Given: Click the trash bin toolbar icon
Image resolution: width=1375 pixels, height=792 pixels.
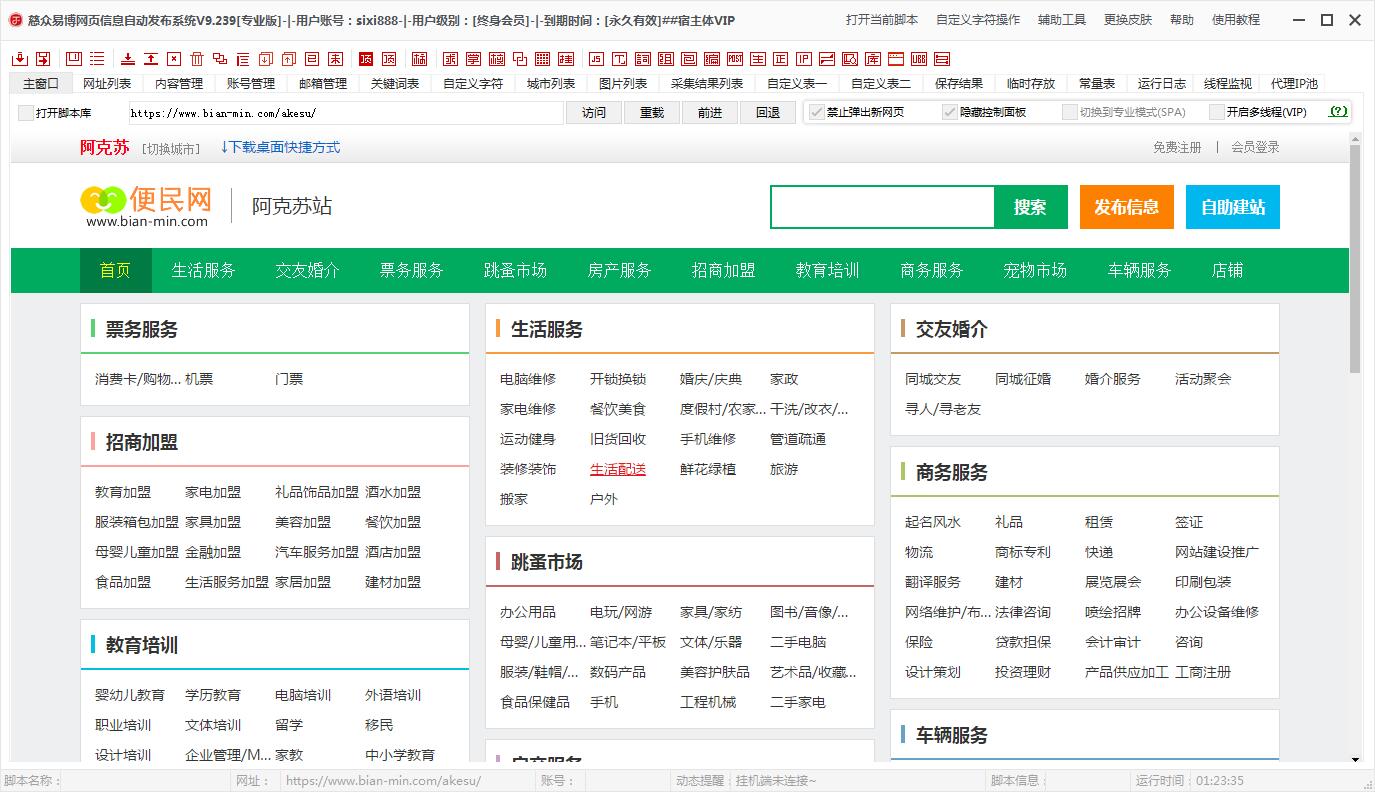Looking at the screenshot, I should (197, 59).
